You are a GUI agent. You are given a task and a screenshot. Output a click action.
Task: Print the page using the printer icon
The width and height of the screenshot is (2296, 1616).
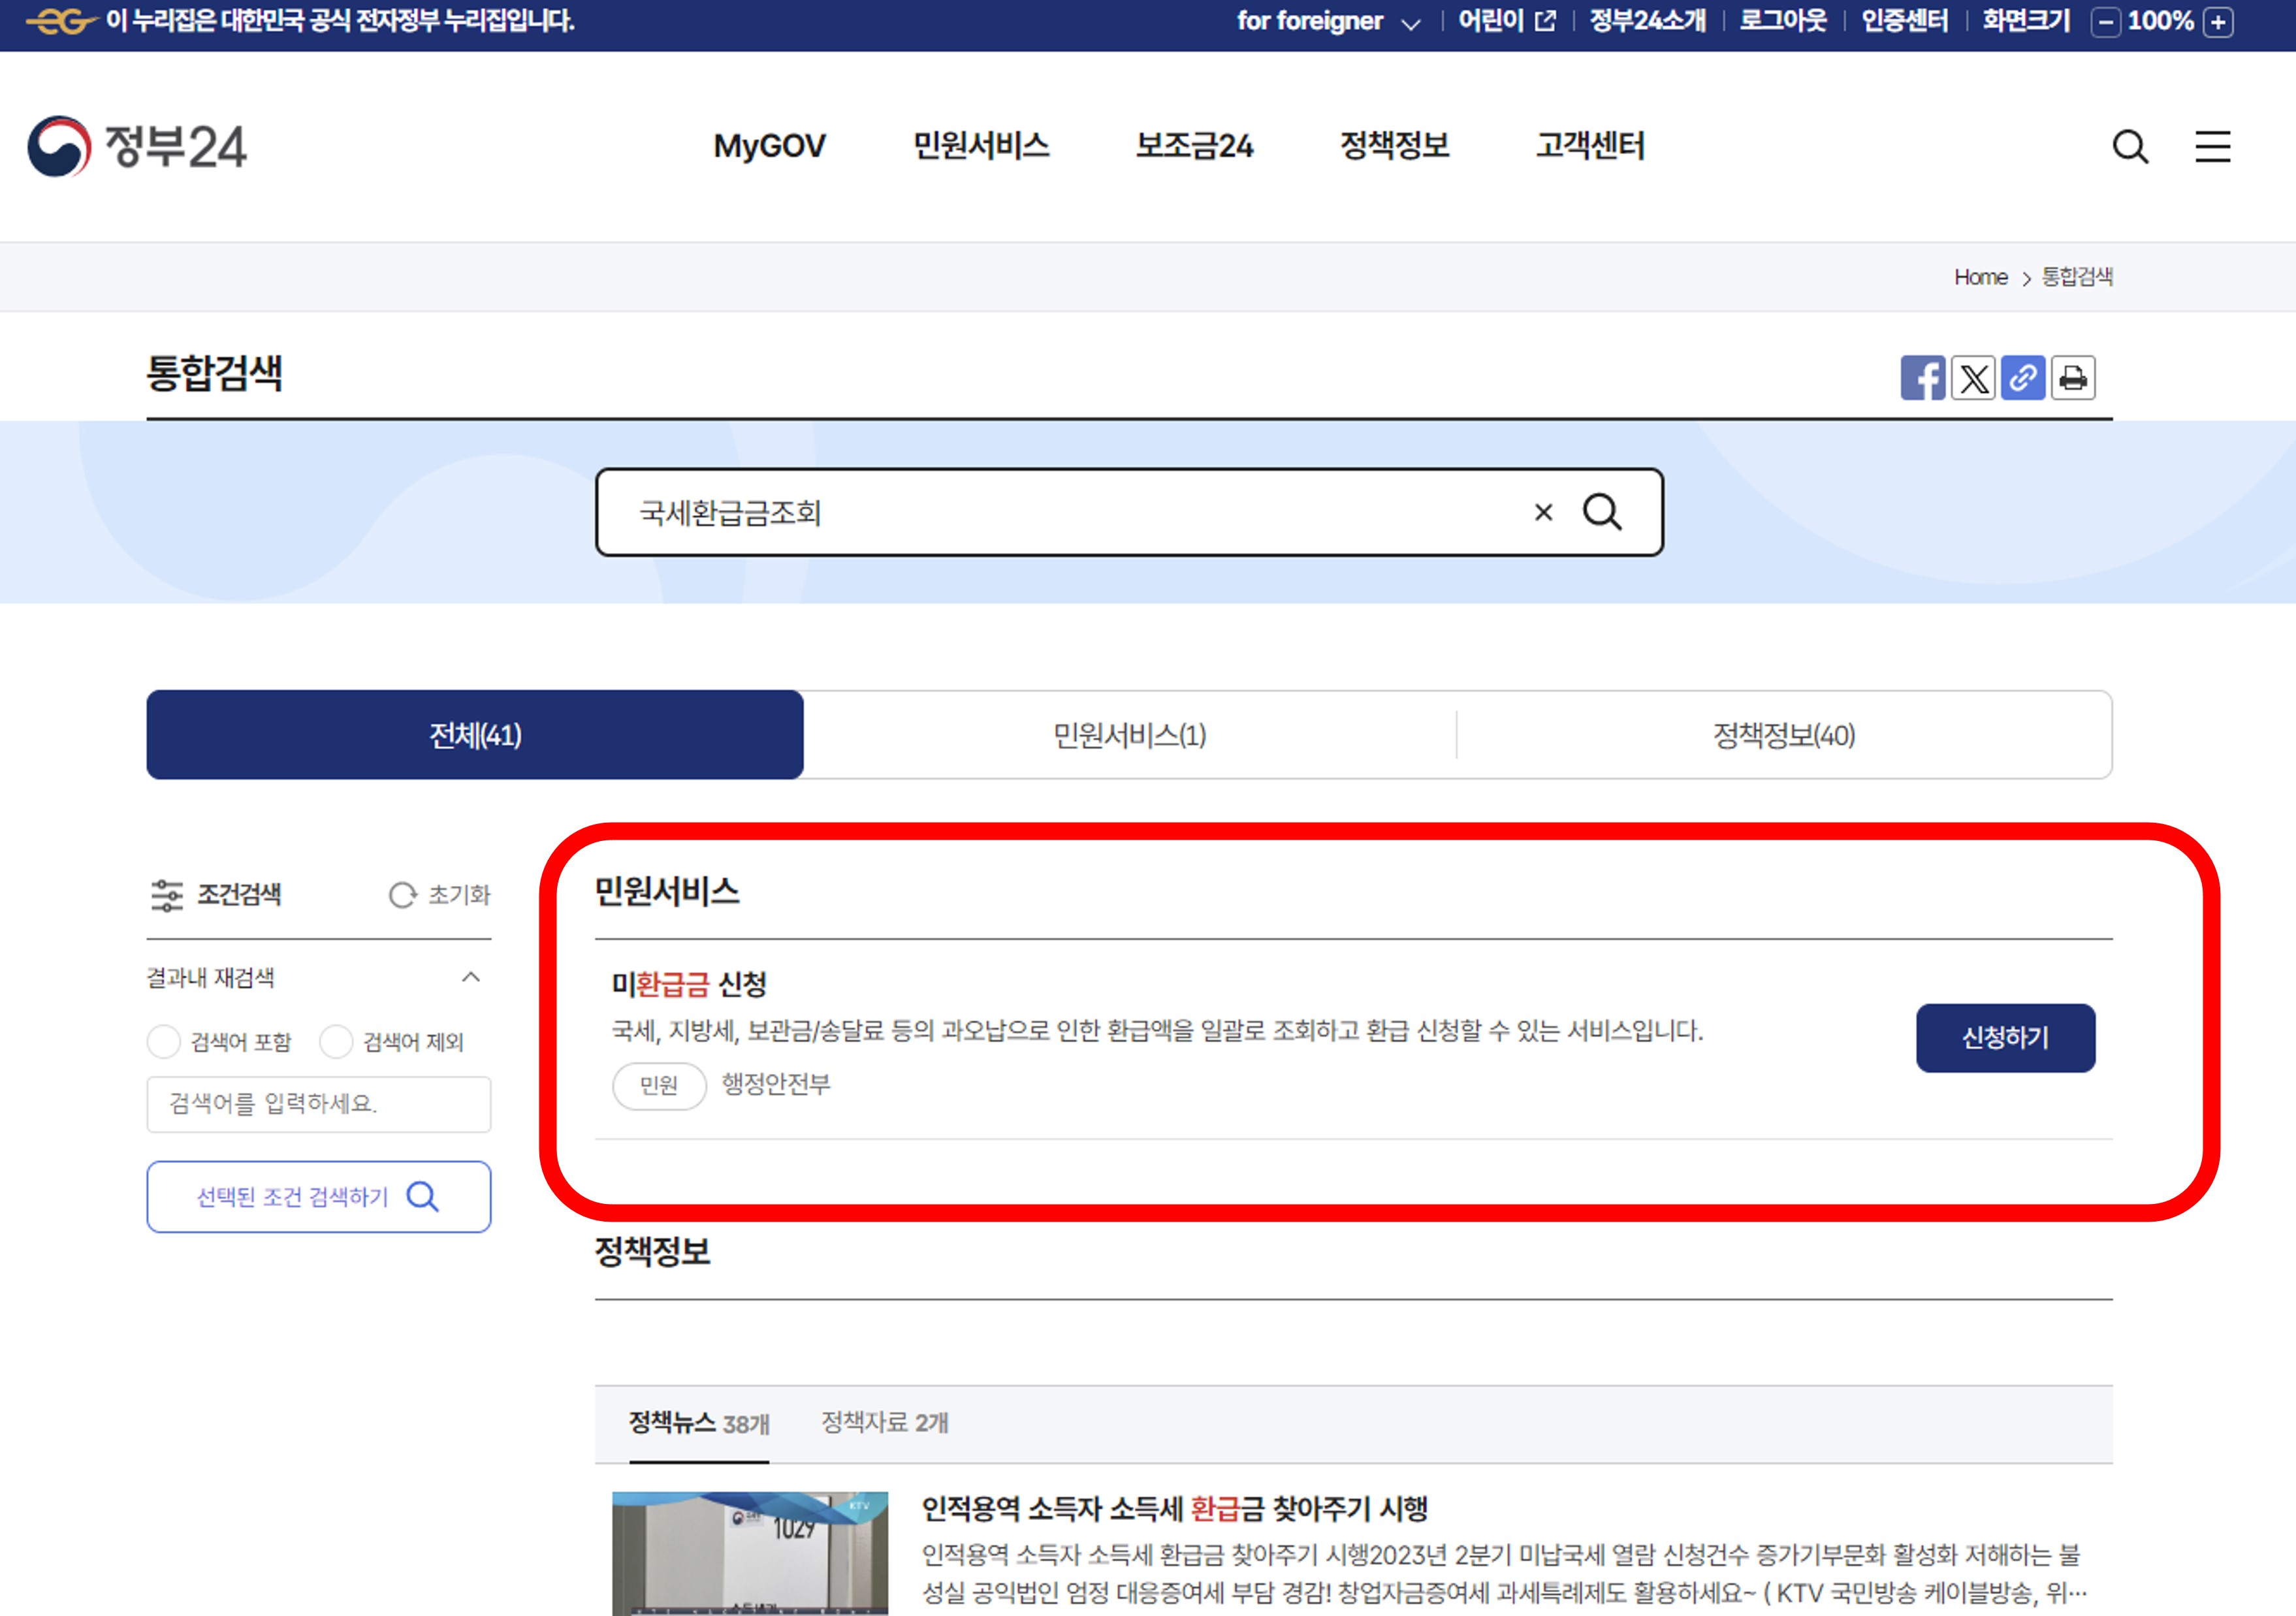coord(2073,378)
